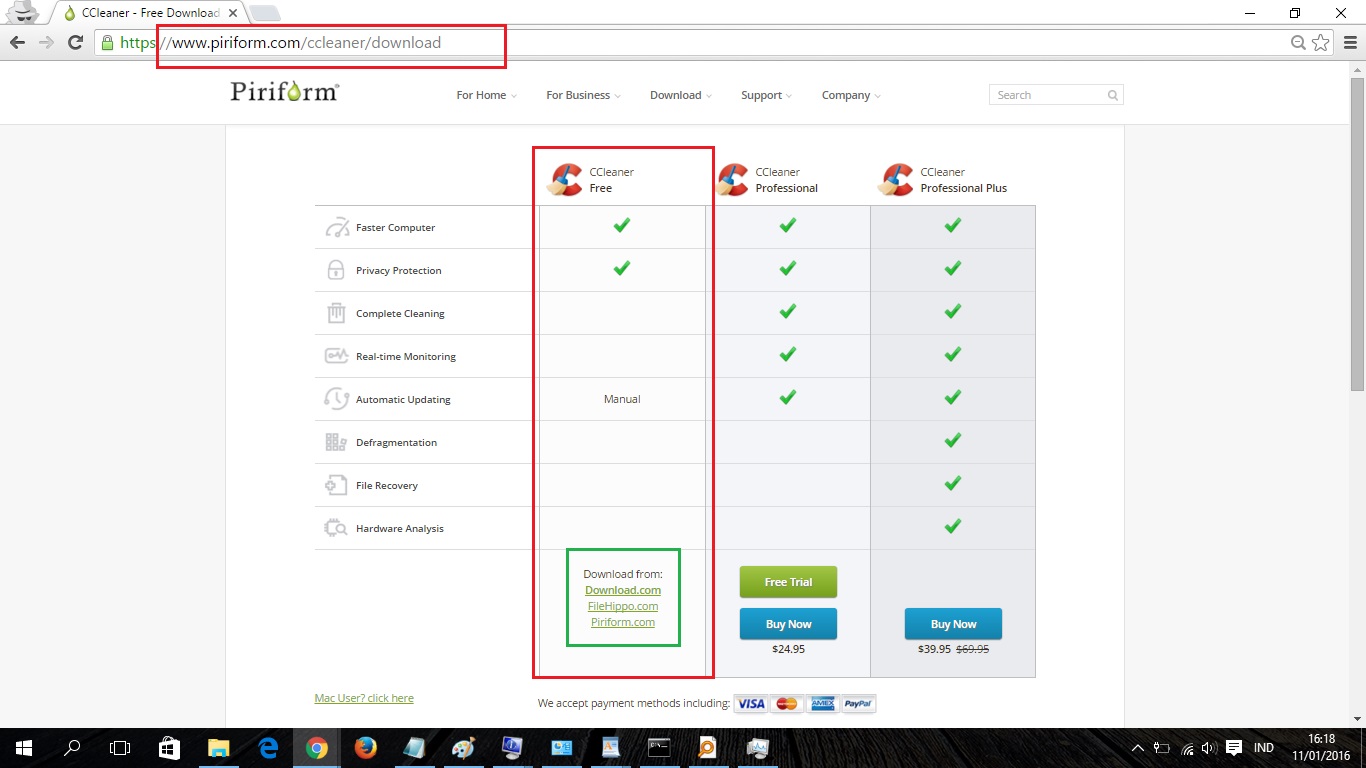Download CCleaner from Piriform.com link
Viewport: 1366px width, 768px height.
tap(623, 622)
